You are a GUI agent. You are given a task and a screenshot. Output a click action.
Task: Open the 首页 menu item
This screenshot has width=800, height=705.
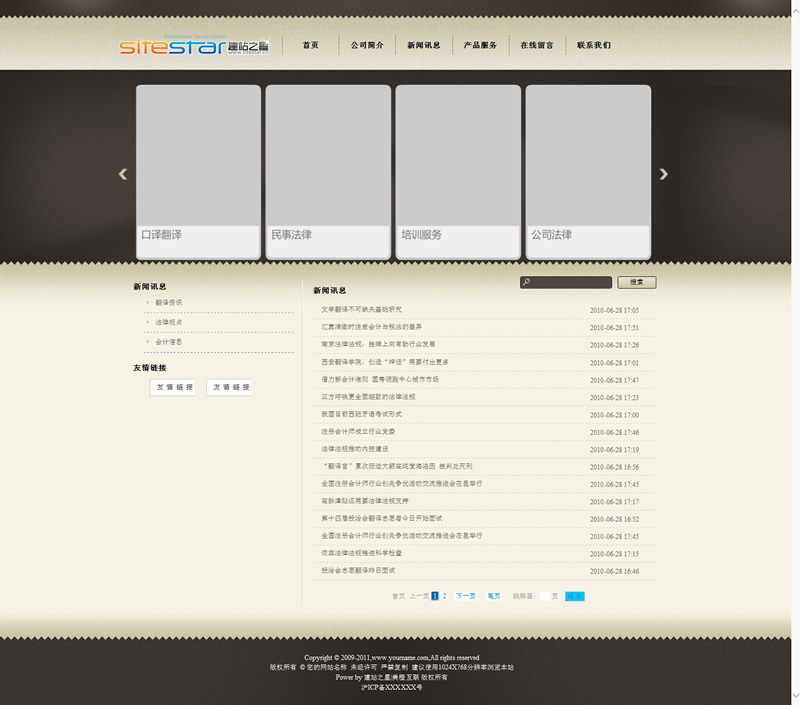[311, 45]
